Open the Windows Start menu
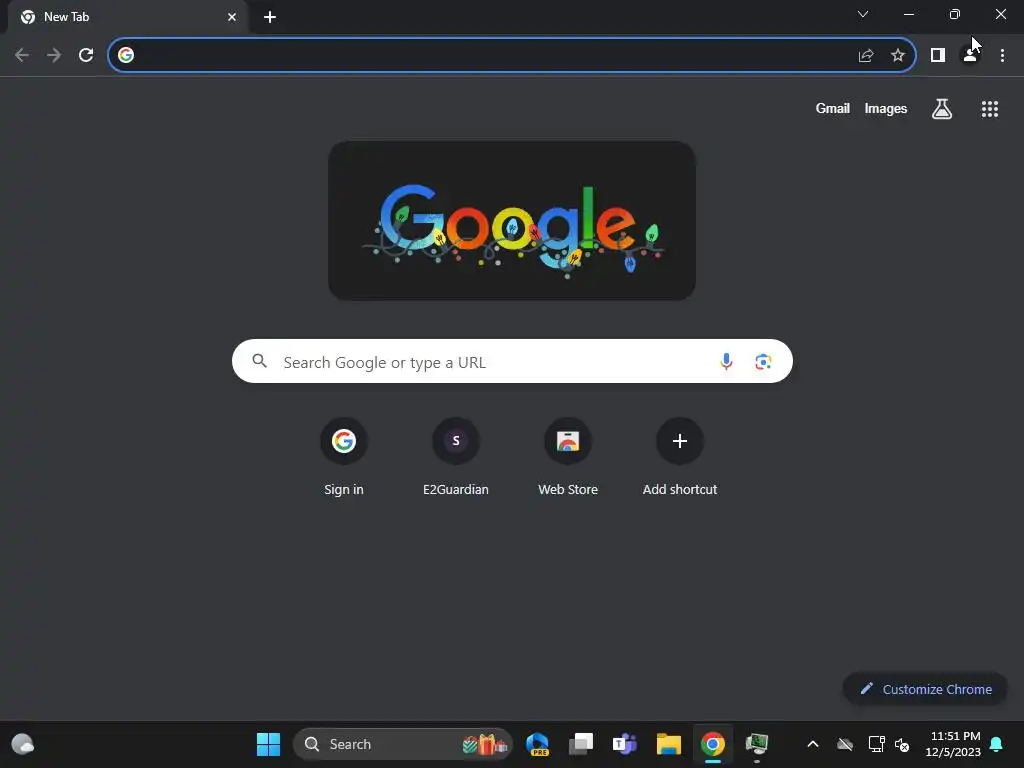The height and width of the screenshot is (768, 1024). (268, 744)
